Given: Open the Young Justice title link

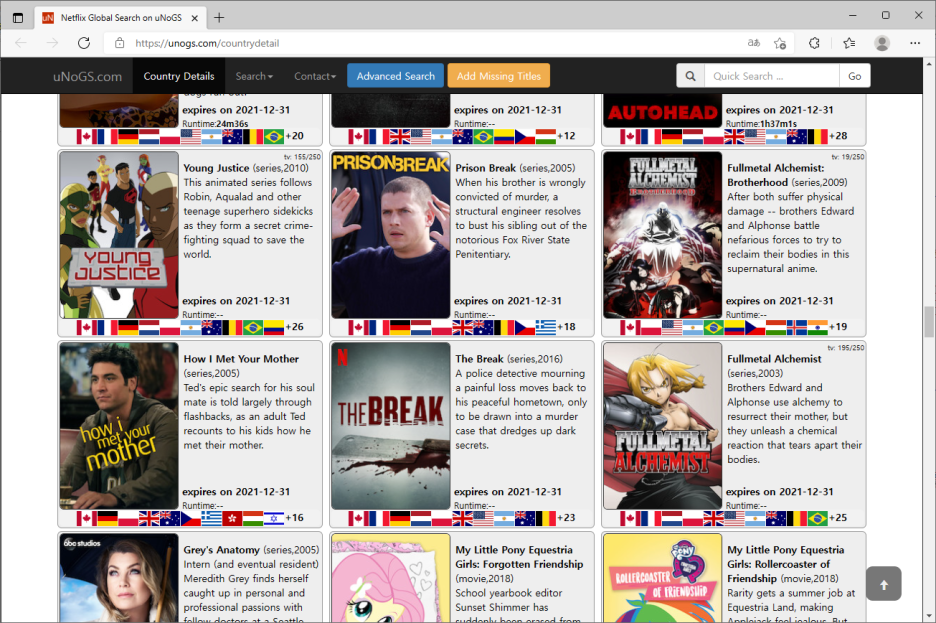Looking at the screenshot, I should coord(216,168).
